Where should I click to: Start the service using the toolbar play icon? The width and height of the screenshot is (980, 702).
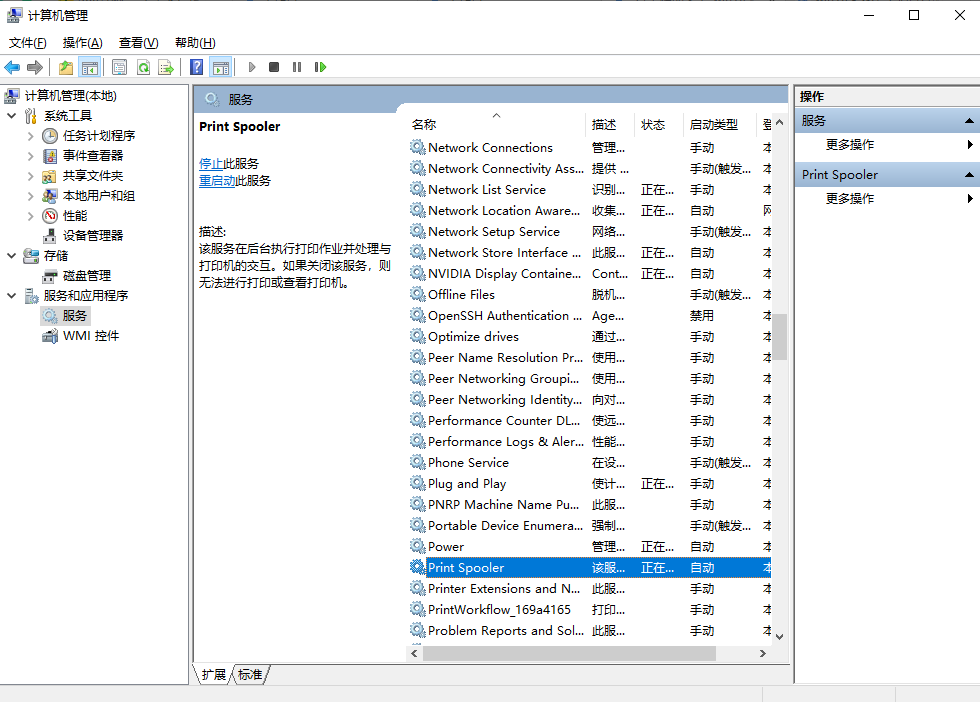point(252,67)
